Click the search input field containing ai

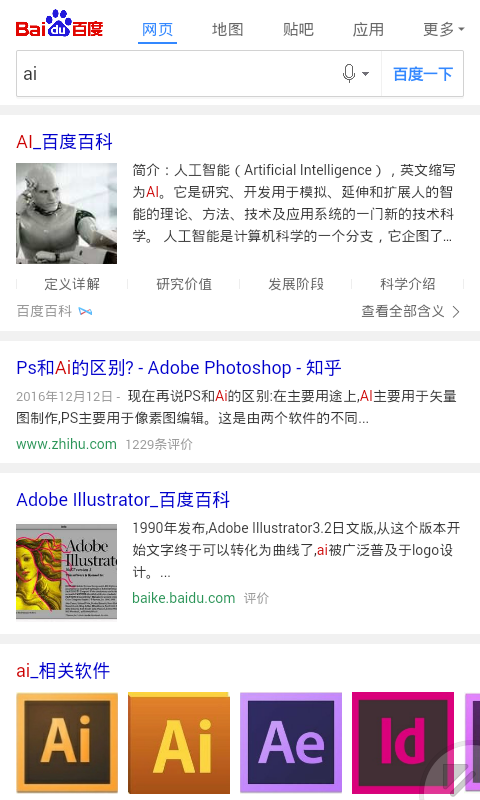(179, 74)
